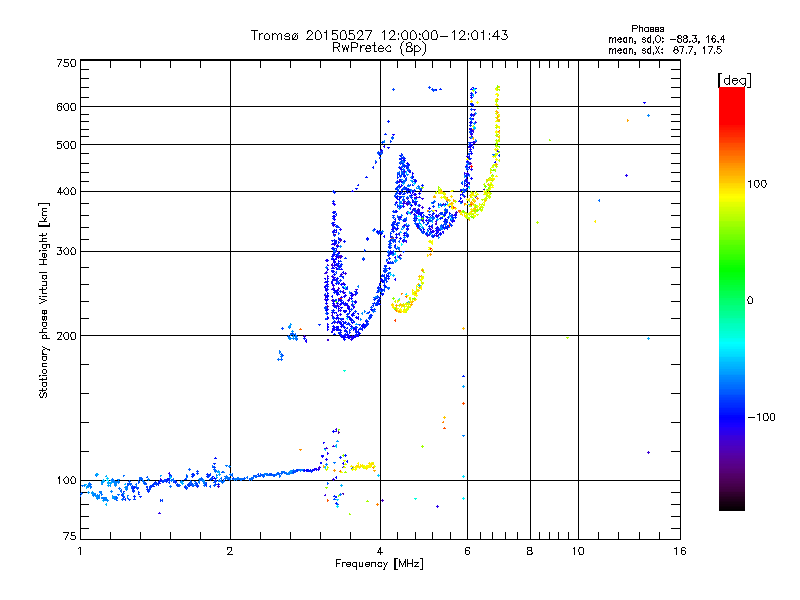Click the y-axis tick label "300"

pyautogui.click(x=67, y=252)
